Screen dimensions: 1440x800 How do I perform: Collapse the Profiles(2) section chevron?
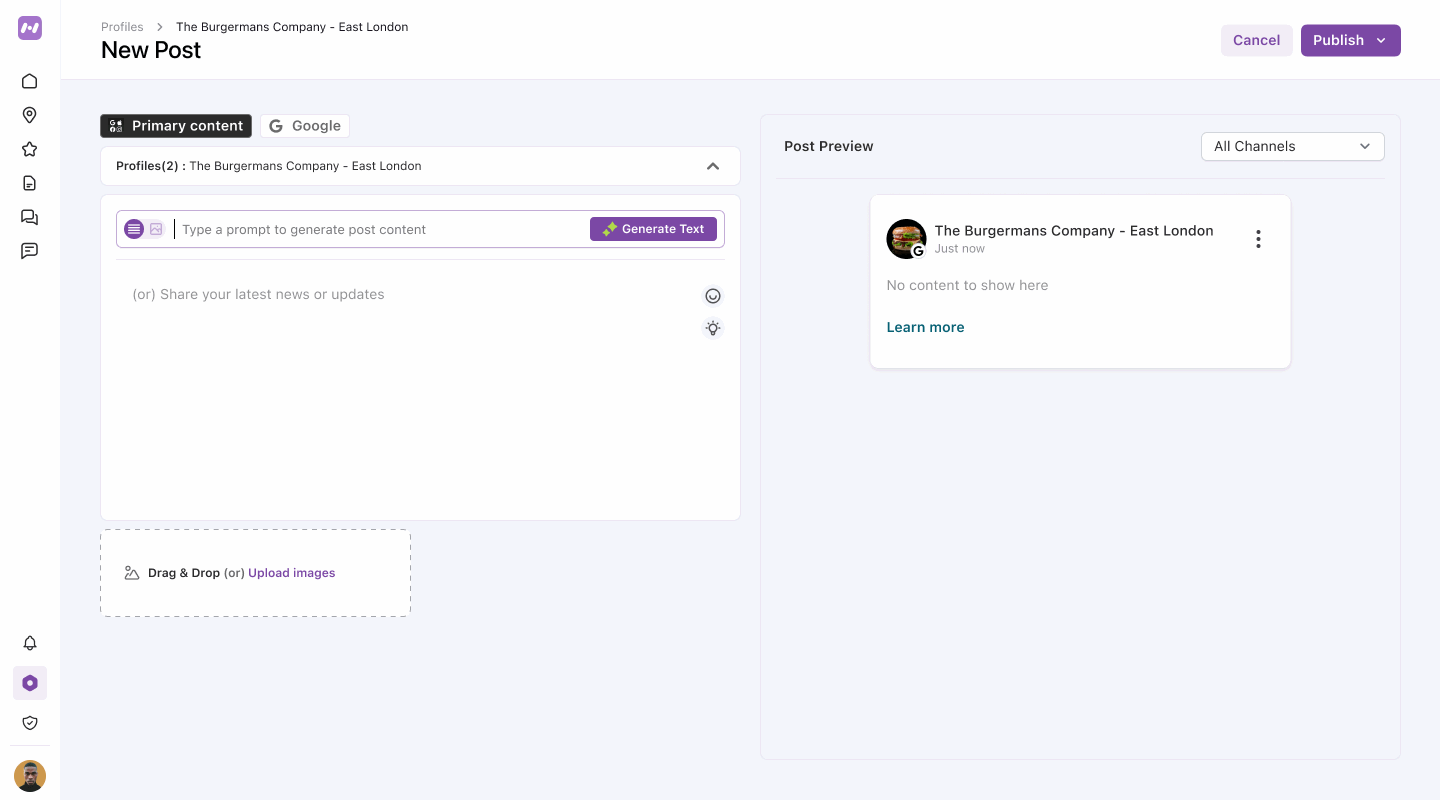tap(713, 166)
